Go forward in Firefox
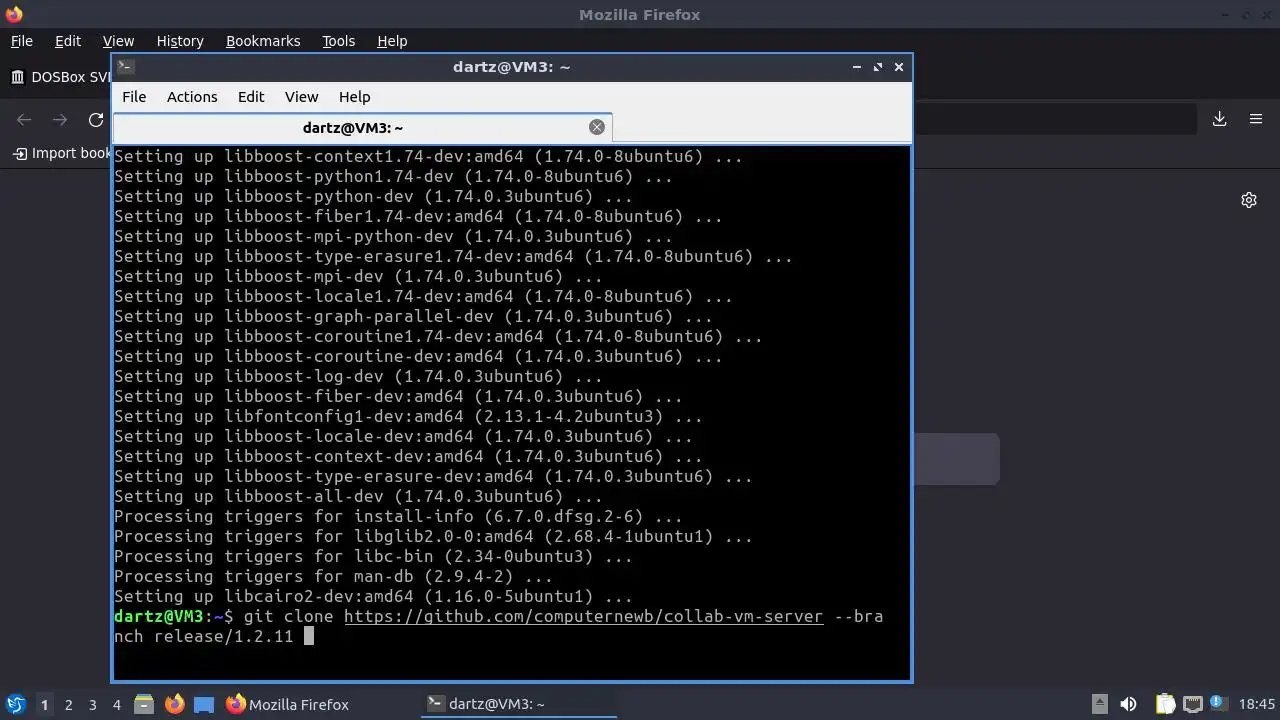 [x=60, y=120]
